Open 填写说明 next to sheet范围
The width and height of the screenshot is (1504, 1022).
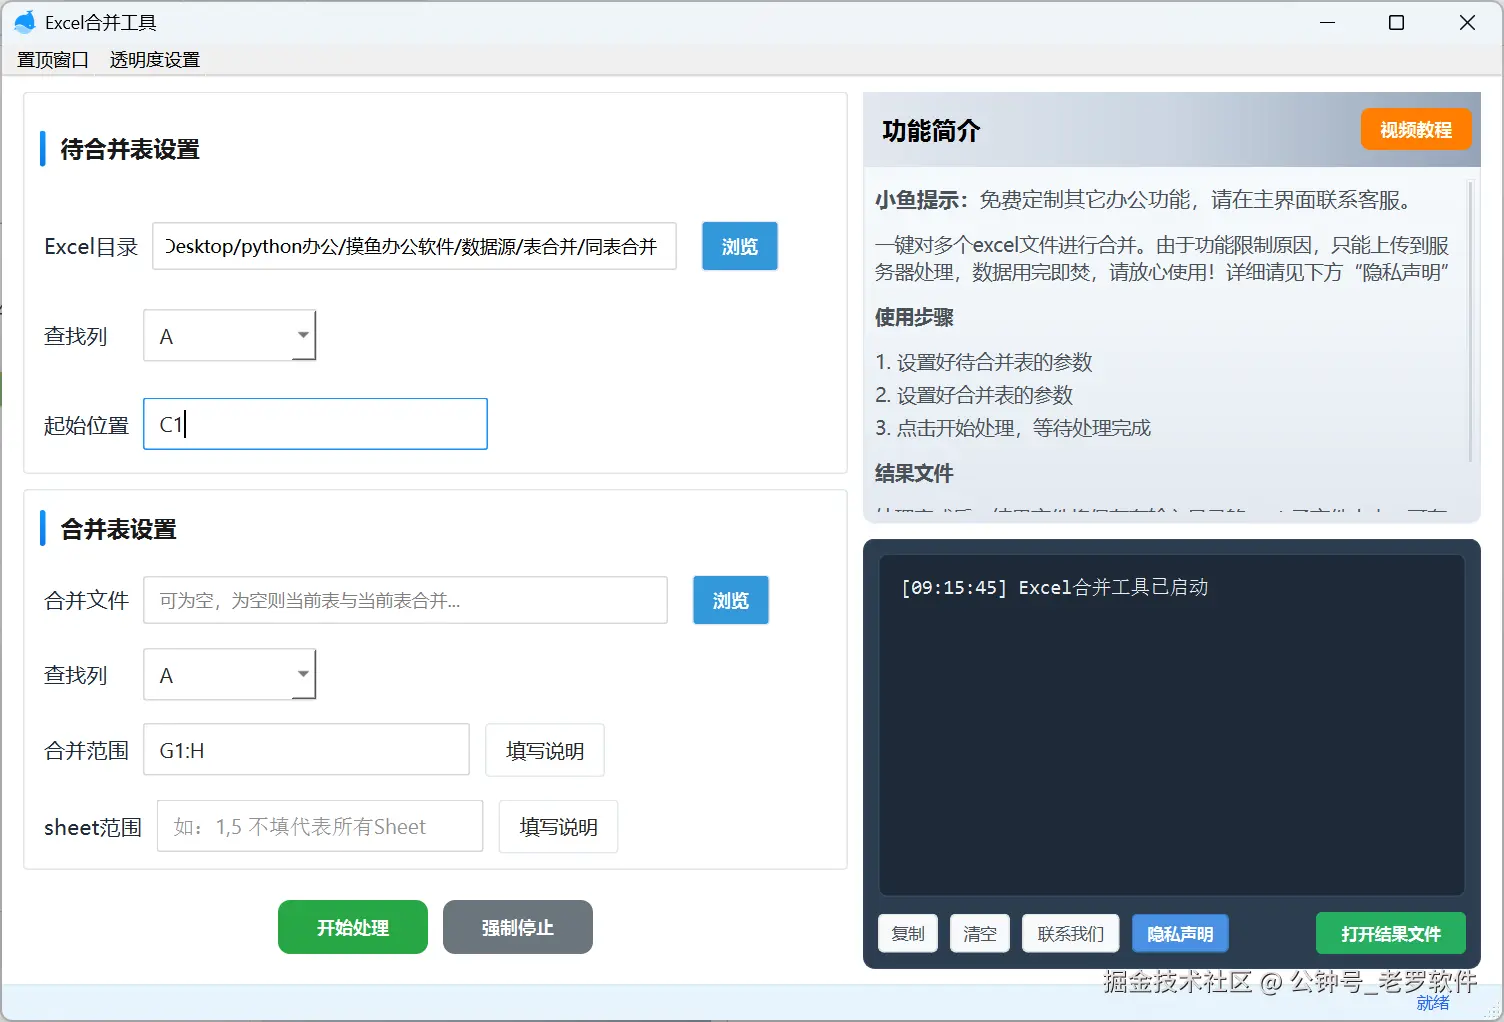558,826
